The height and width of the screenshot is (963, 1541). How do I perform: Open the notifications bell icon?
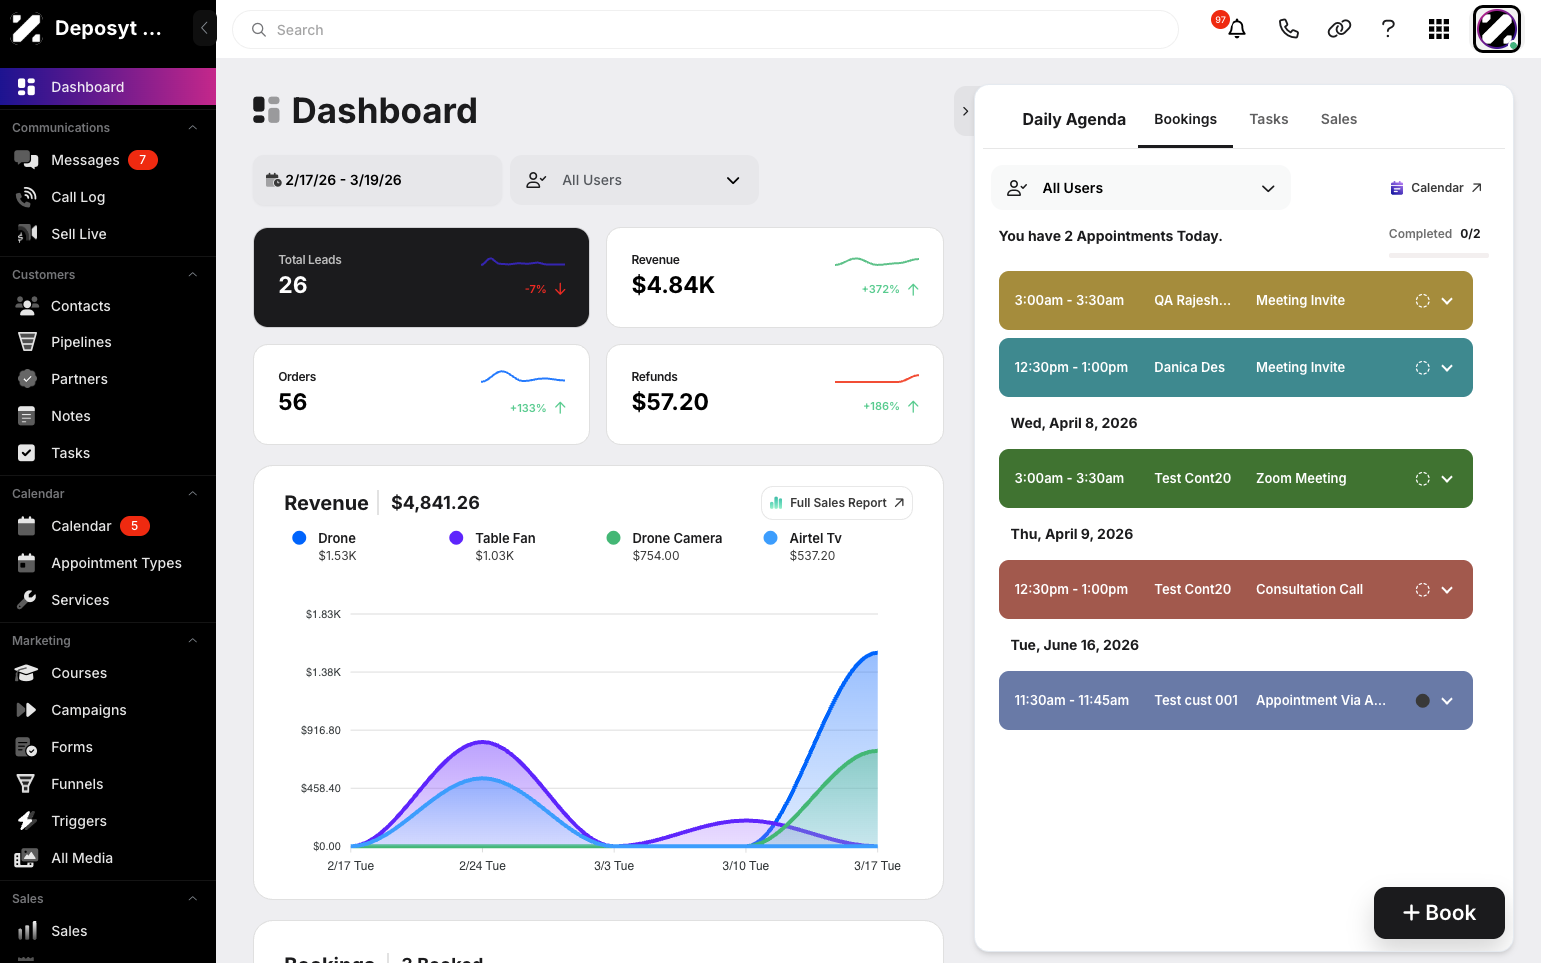1237,29
